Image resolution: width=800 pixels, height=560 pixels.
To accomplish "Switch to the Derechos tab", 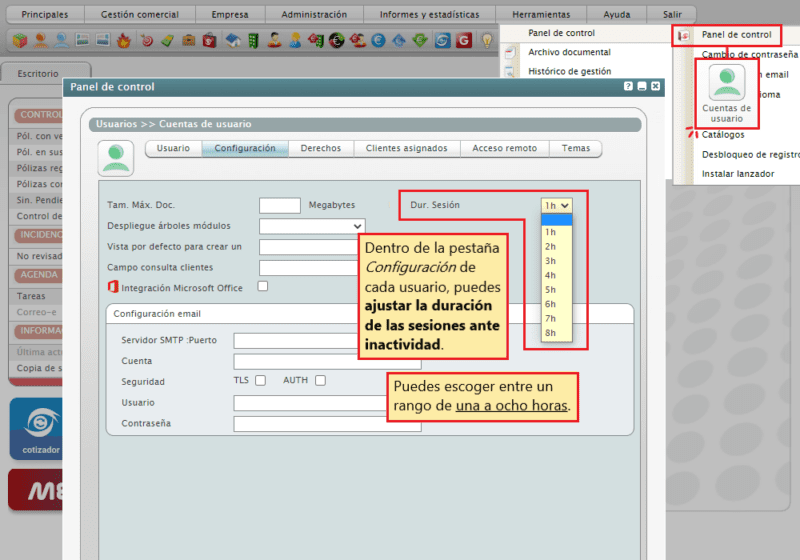I will pos(320,148).
